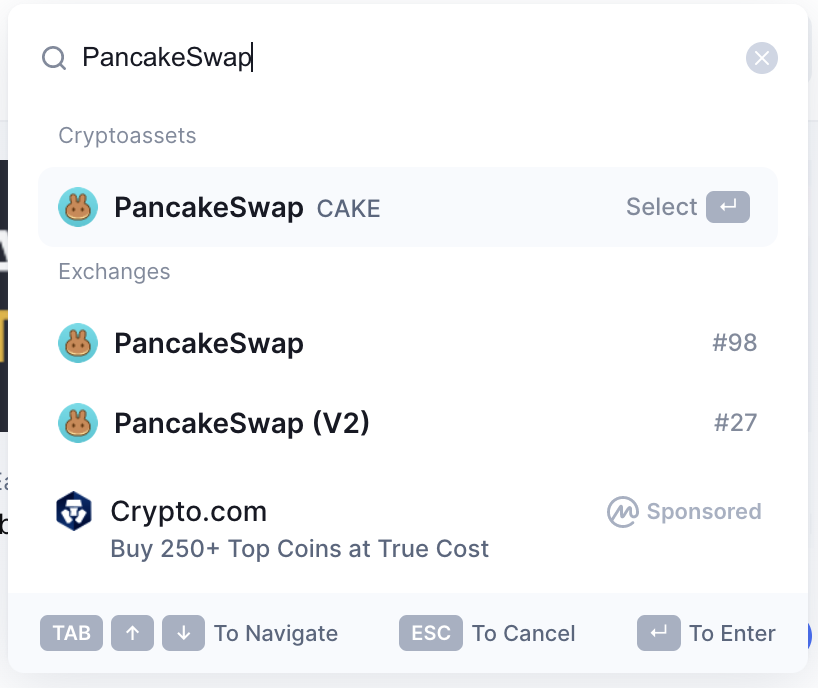Click the Select enter-key badge
The height and width of the screenshot is (688, 818).
(x=728, y=207)
